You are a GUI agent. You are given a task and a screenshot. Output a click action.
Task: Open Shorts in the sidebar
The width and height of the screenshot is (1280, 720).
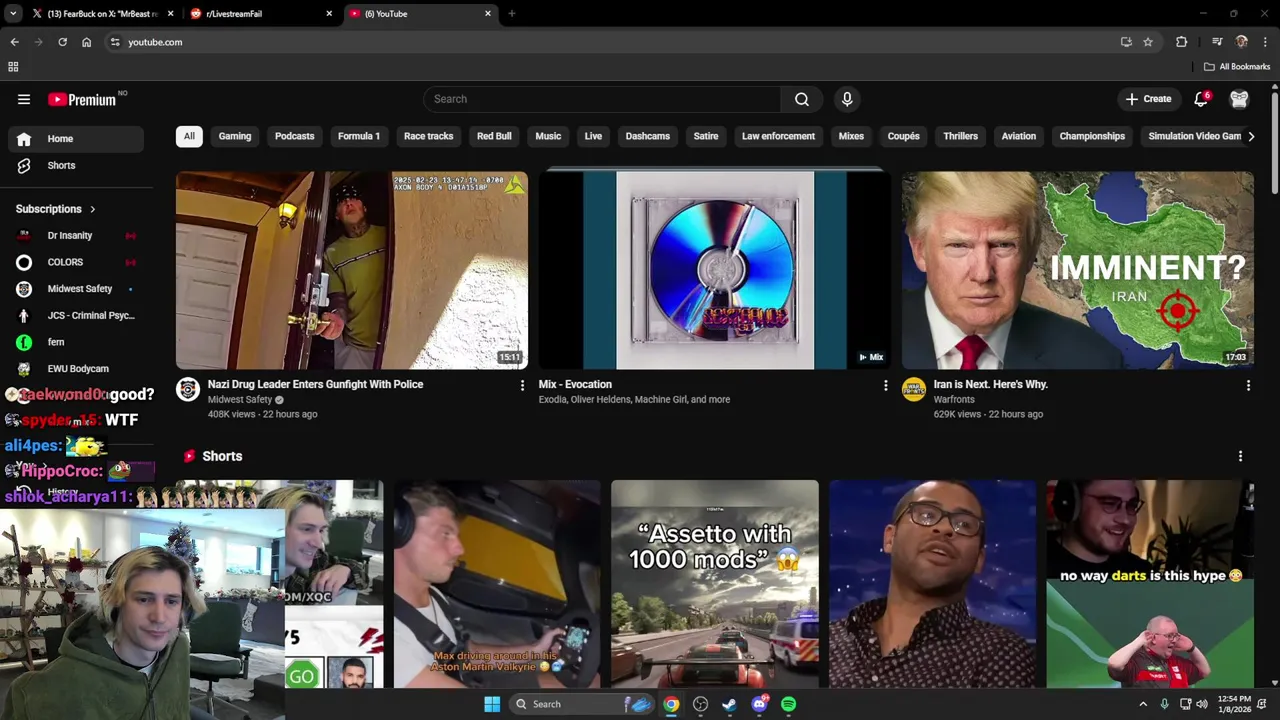click(76, 165)
